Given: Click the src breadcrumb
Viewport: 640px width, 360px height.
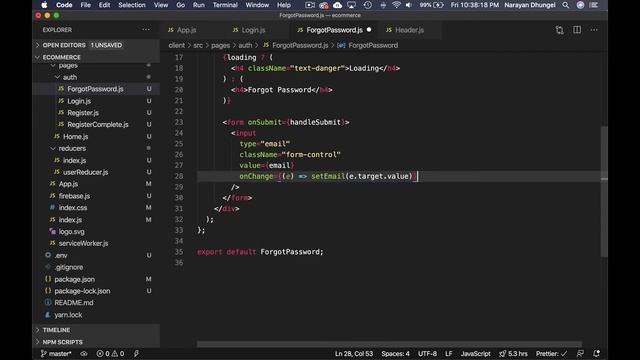Looking at the screenshot, I should [198, 45].
